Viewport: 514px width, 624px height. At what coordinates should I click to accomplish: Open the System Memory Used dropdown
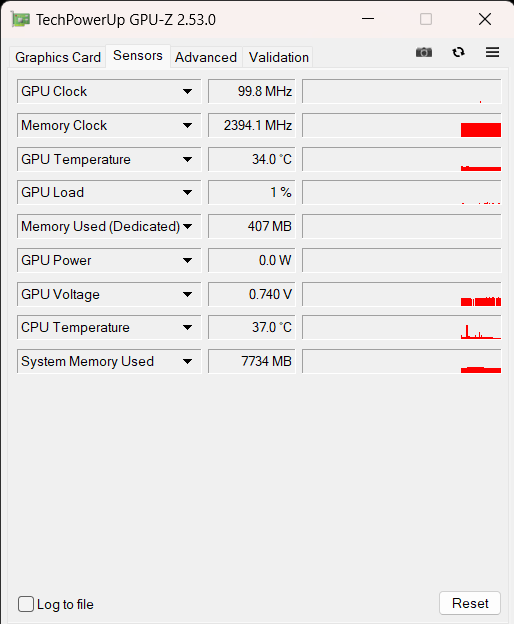point(187,362)
